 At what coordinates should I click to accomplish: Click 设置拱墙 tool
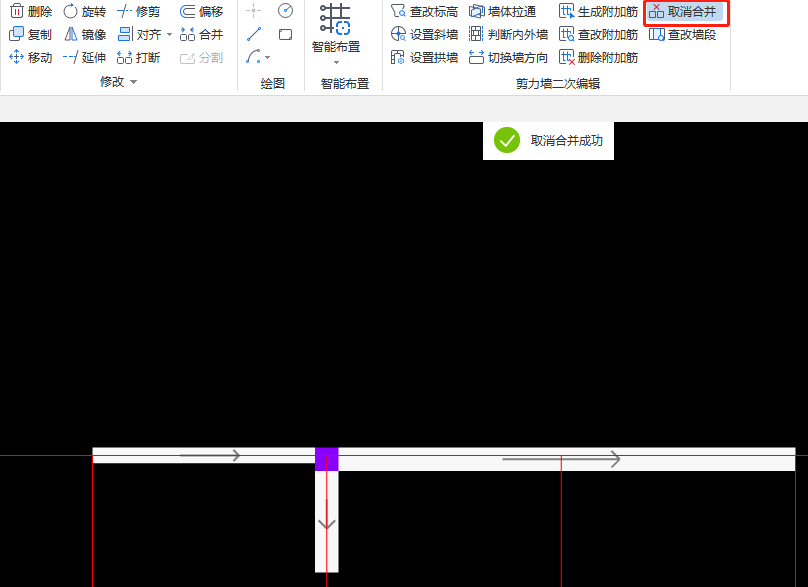pos(424,57)
